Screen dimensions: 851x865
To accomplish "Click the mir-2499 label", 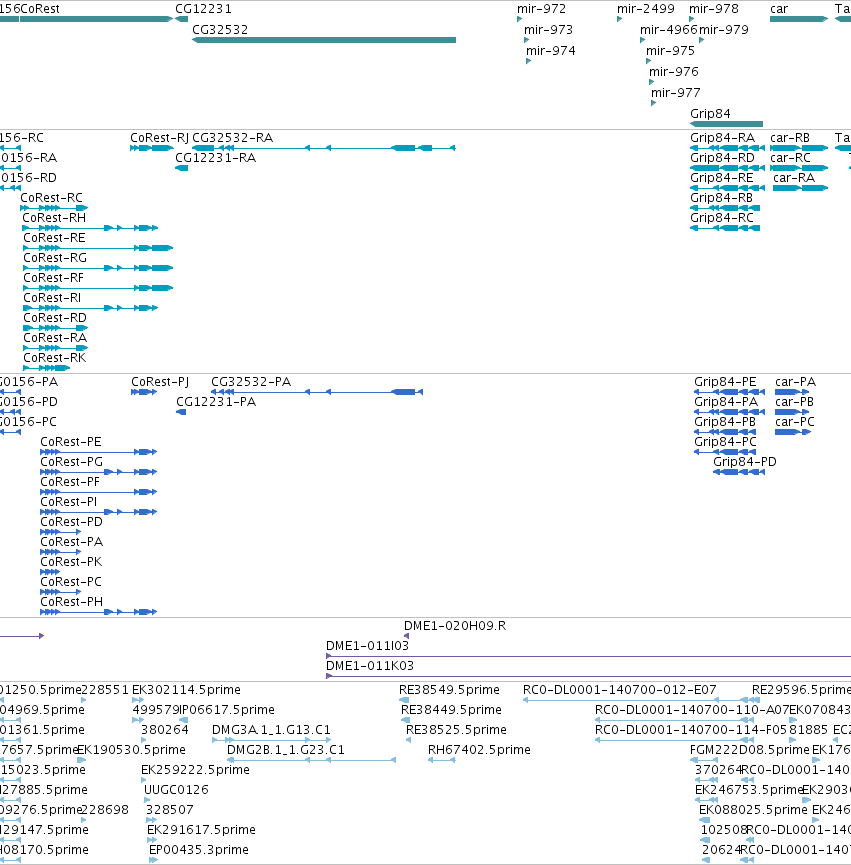I will click(645, 9).
